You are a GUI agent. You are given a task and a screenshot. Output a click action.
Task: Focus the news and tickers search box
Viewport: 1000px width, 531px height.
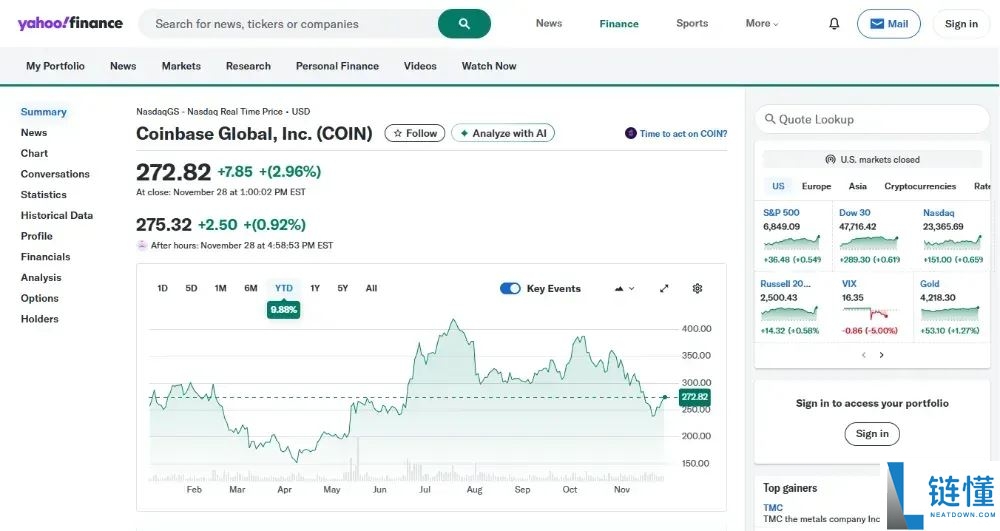[288, 24]
